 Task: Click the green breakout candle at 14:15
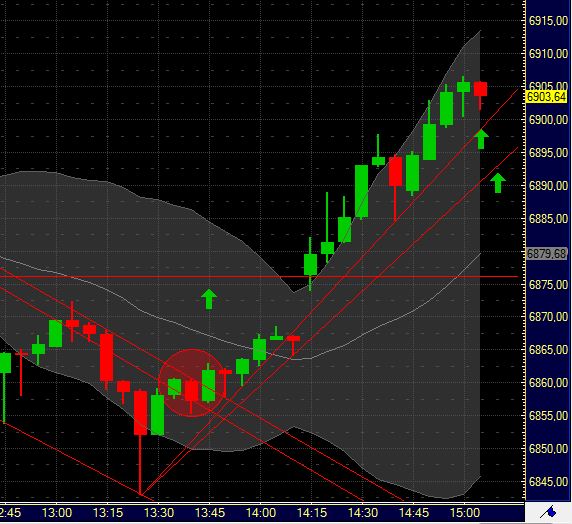pyautogui.click(x=310, y=264)
